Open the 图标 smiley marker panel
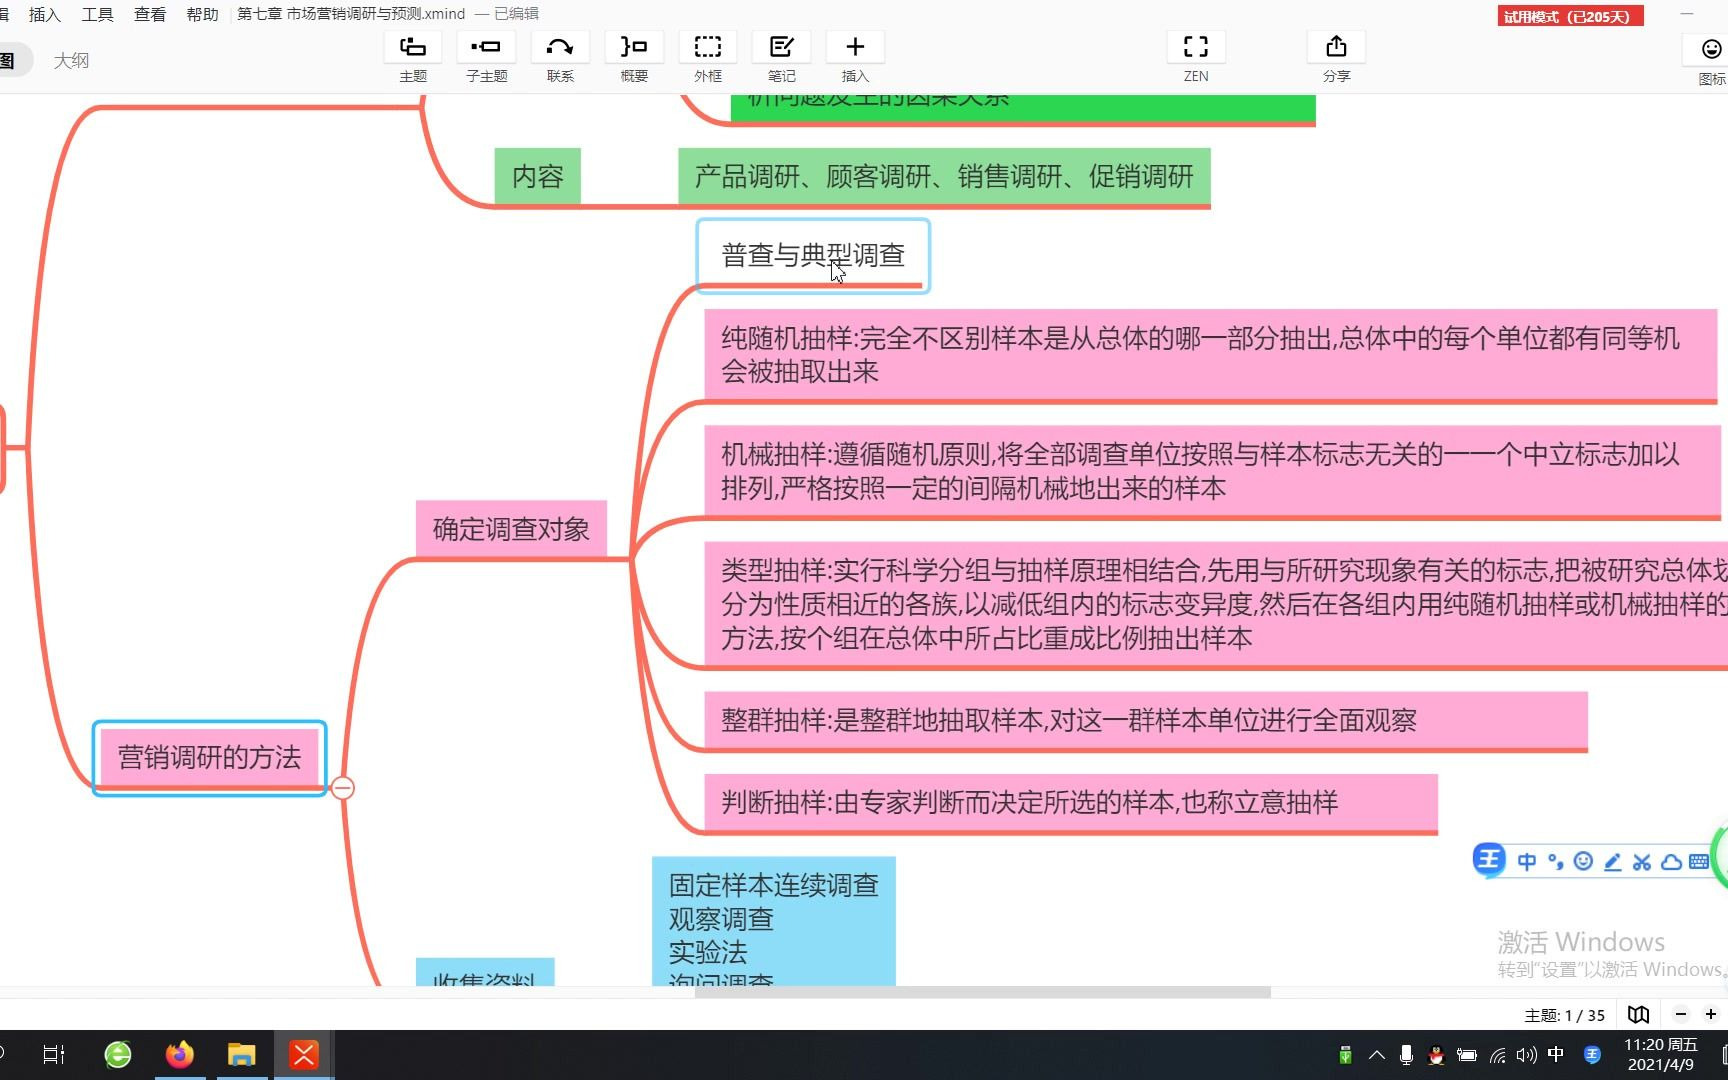This screenshot has height=1080, width=1728. [x=1711, y=60]
